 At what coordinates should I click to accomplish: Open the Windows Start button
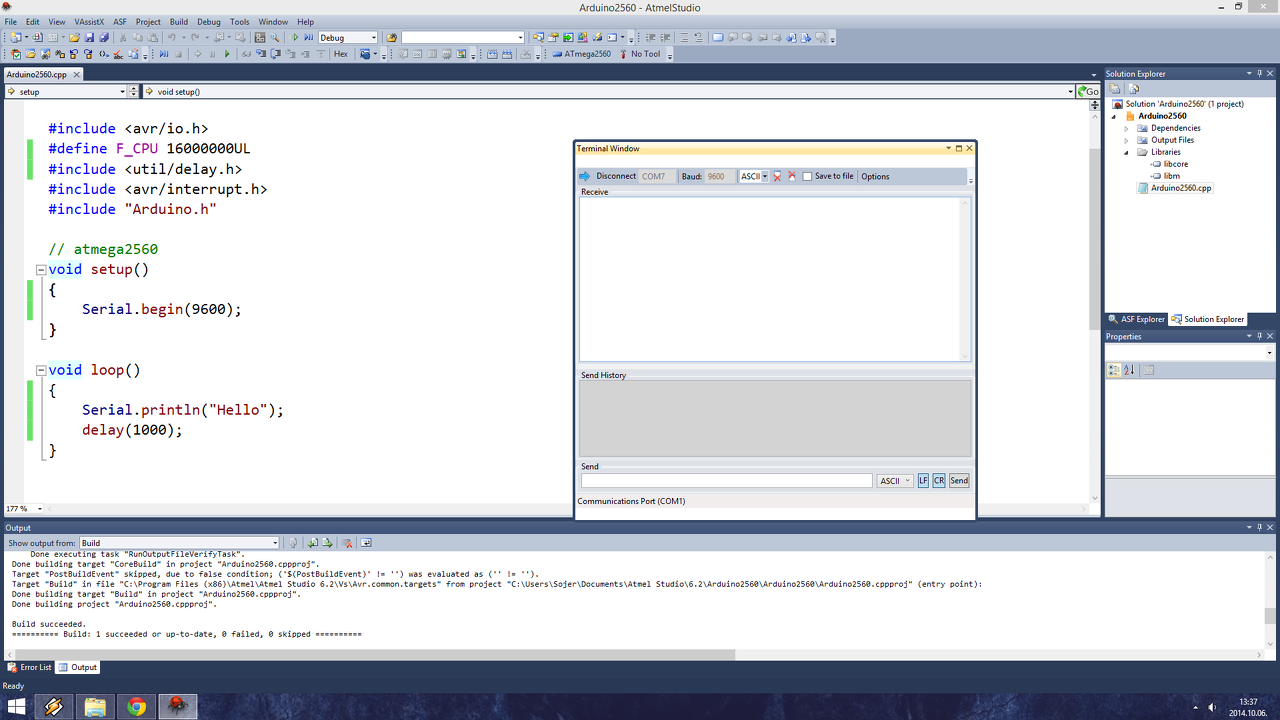pos(16,707)
